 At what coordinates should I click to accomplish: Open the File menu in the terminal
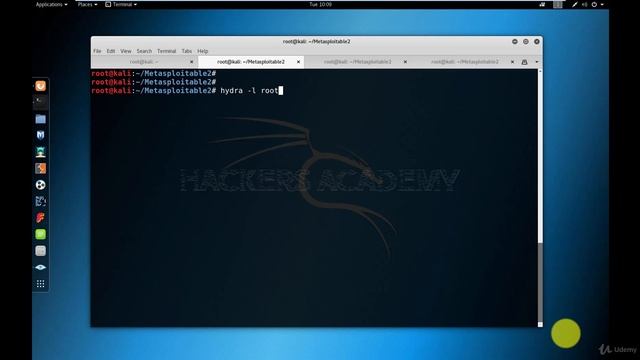(x=97, y=51)
